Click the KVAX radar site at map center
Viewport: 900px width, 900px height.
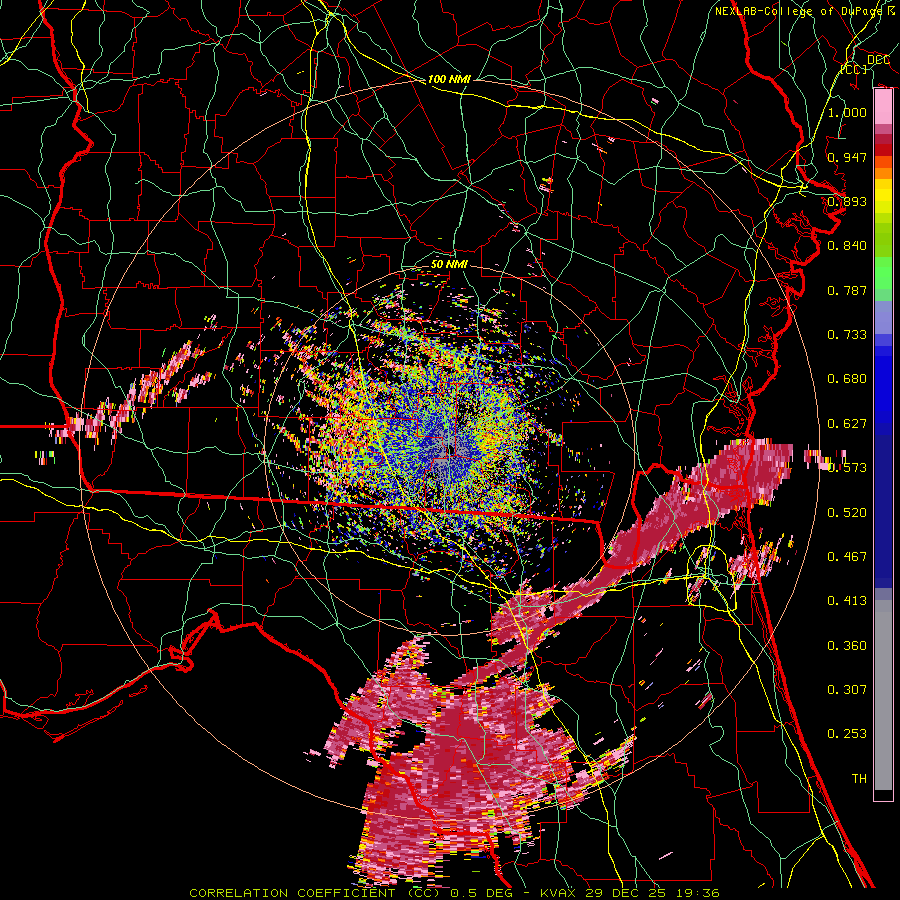(x=449, y=449)
